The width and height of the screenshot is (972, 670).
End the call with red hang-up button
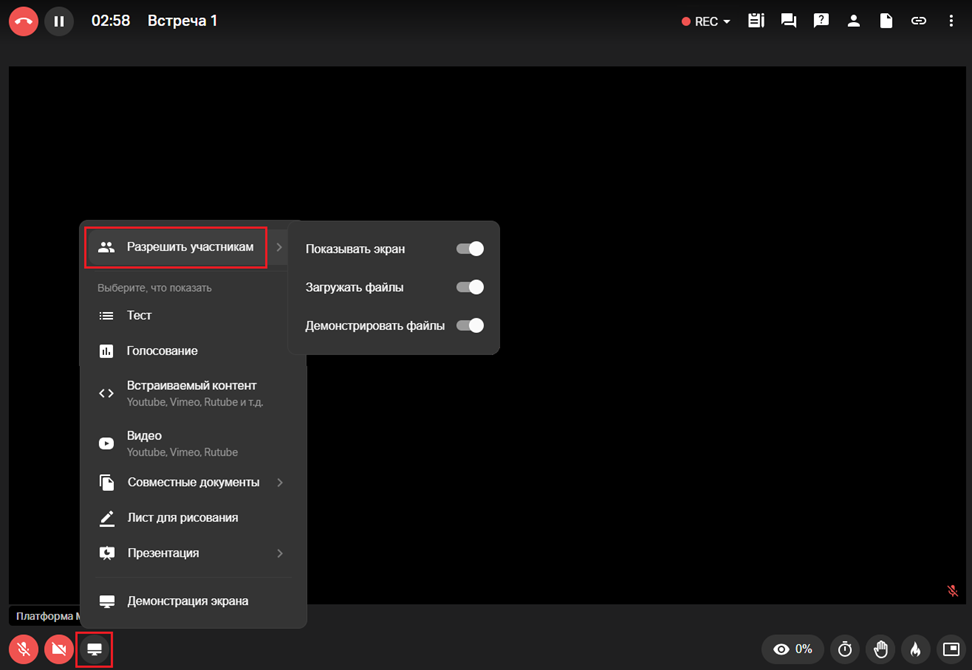click(24, 21)
